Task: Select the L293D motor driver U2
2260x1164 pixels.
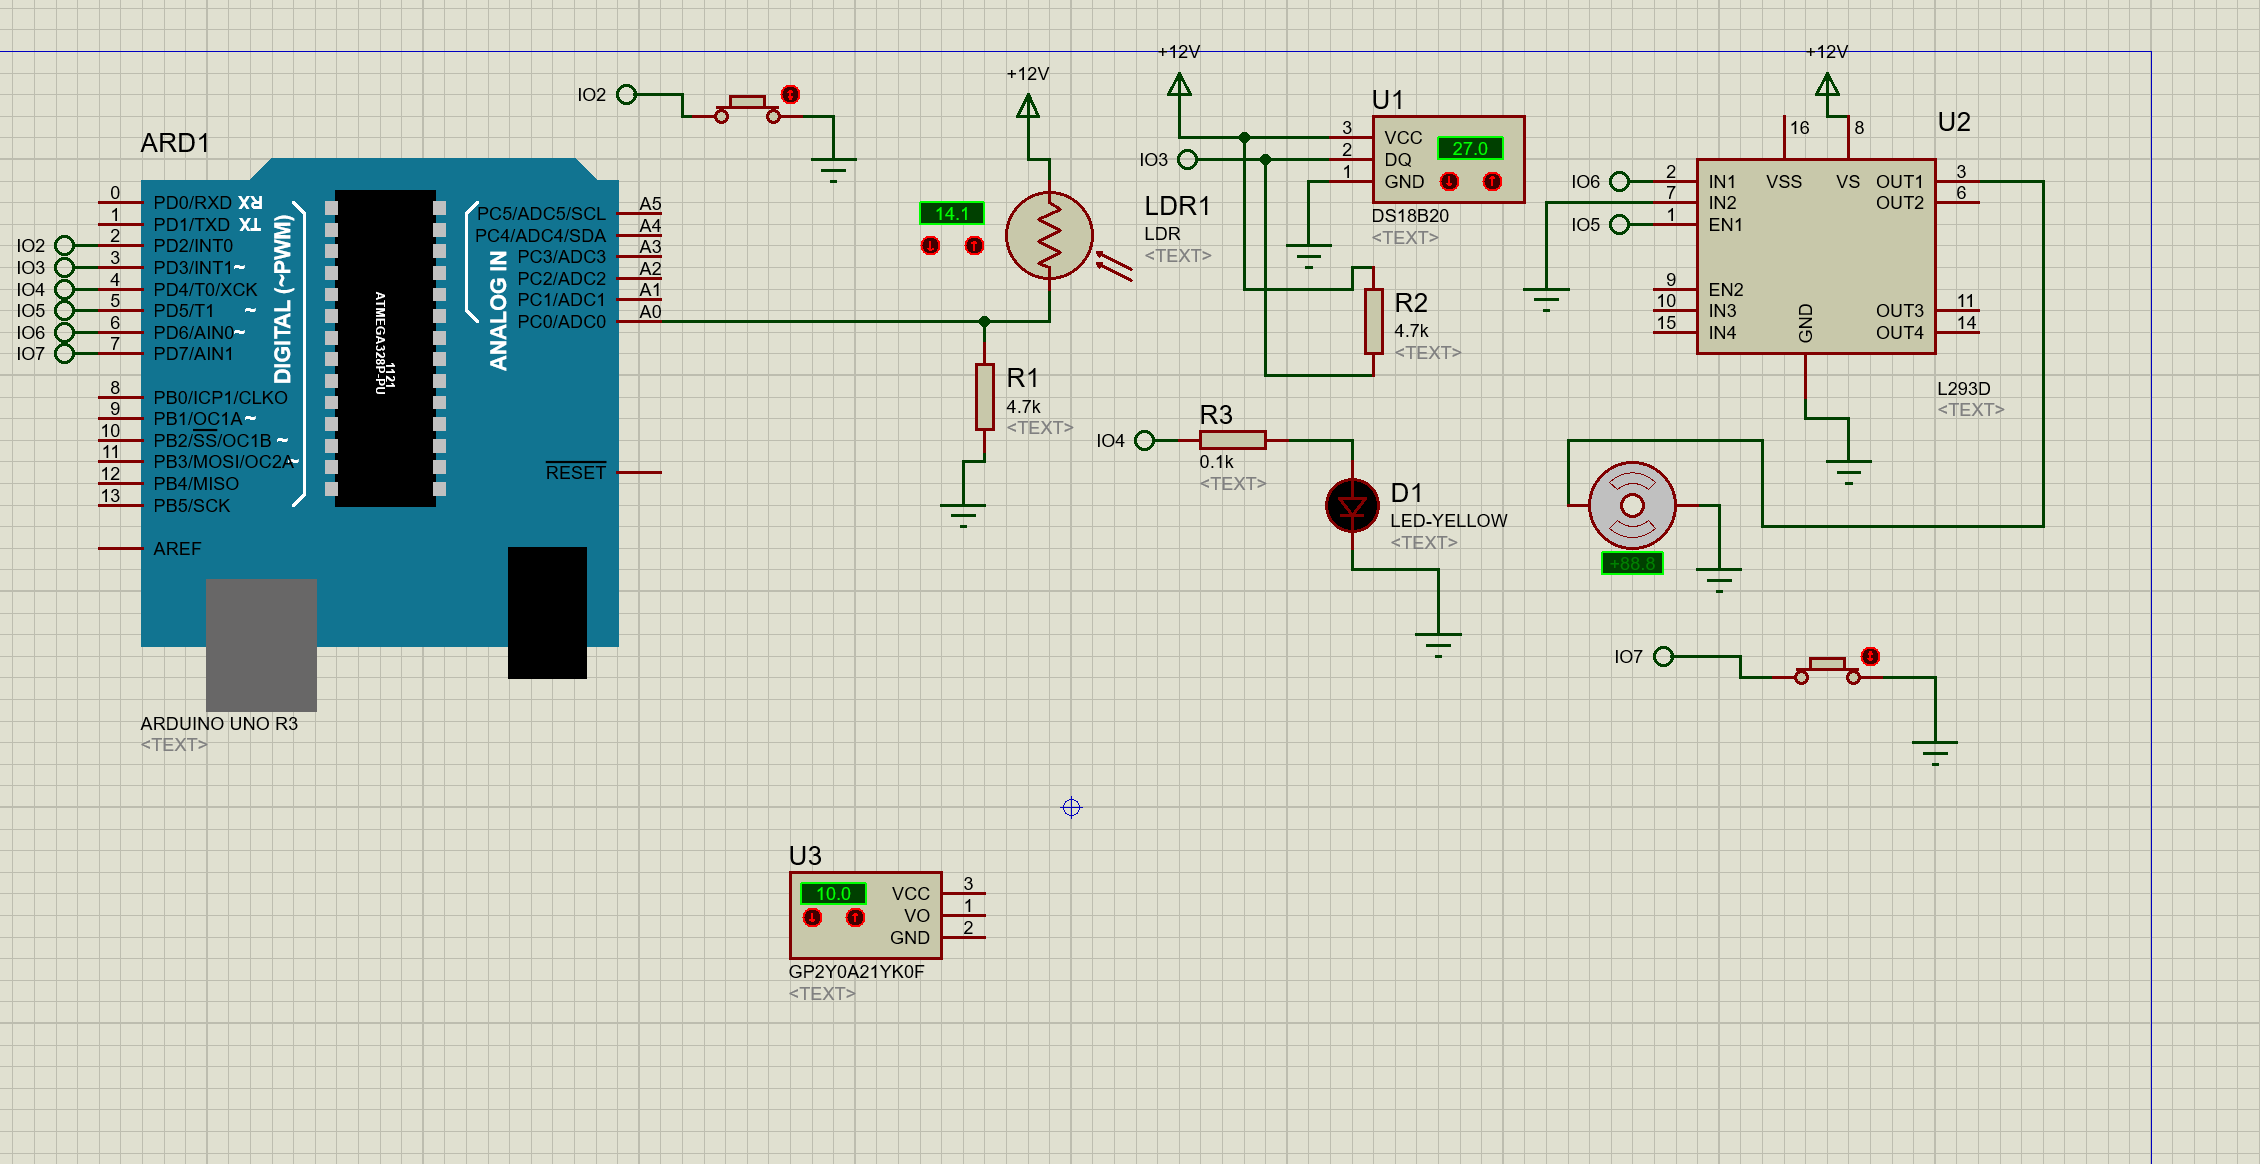Action: coord(1815,256)
